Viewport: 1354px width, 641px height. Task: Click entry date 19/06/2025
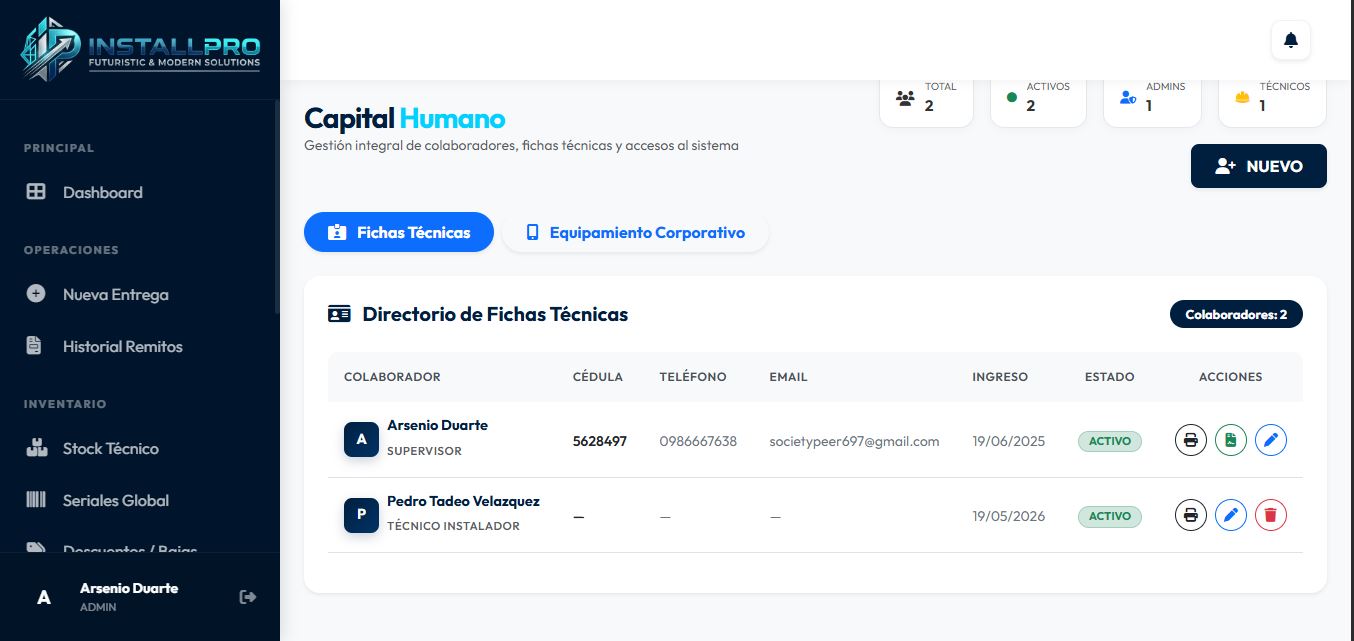coord(1008,441)
